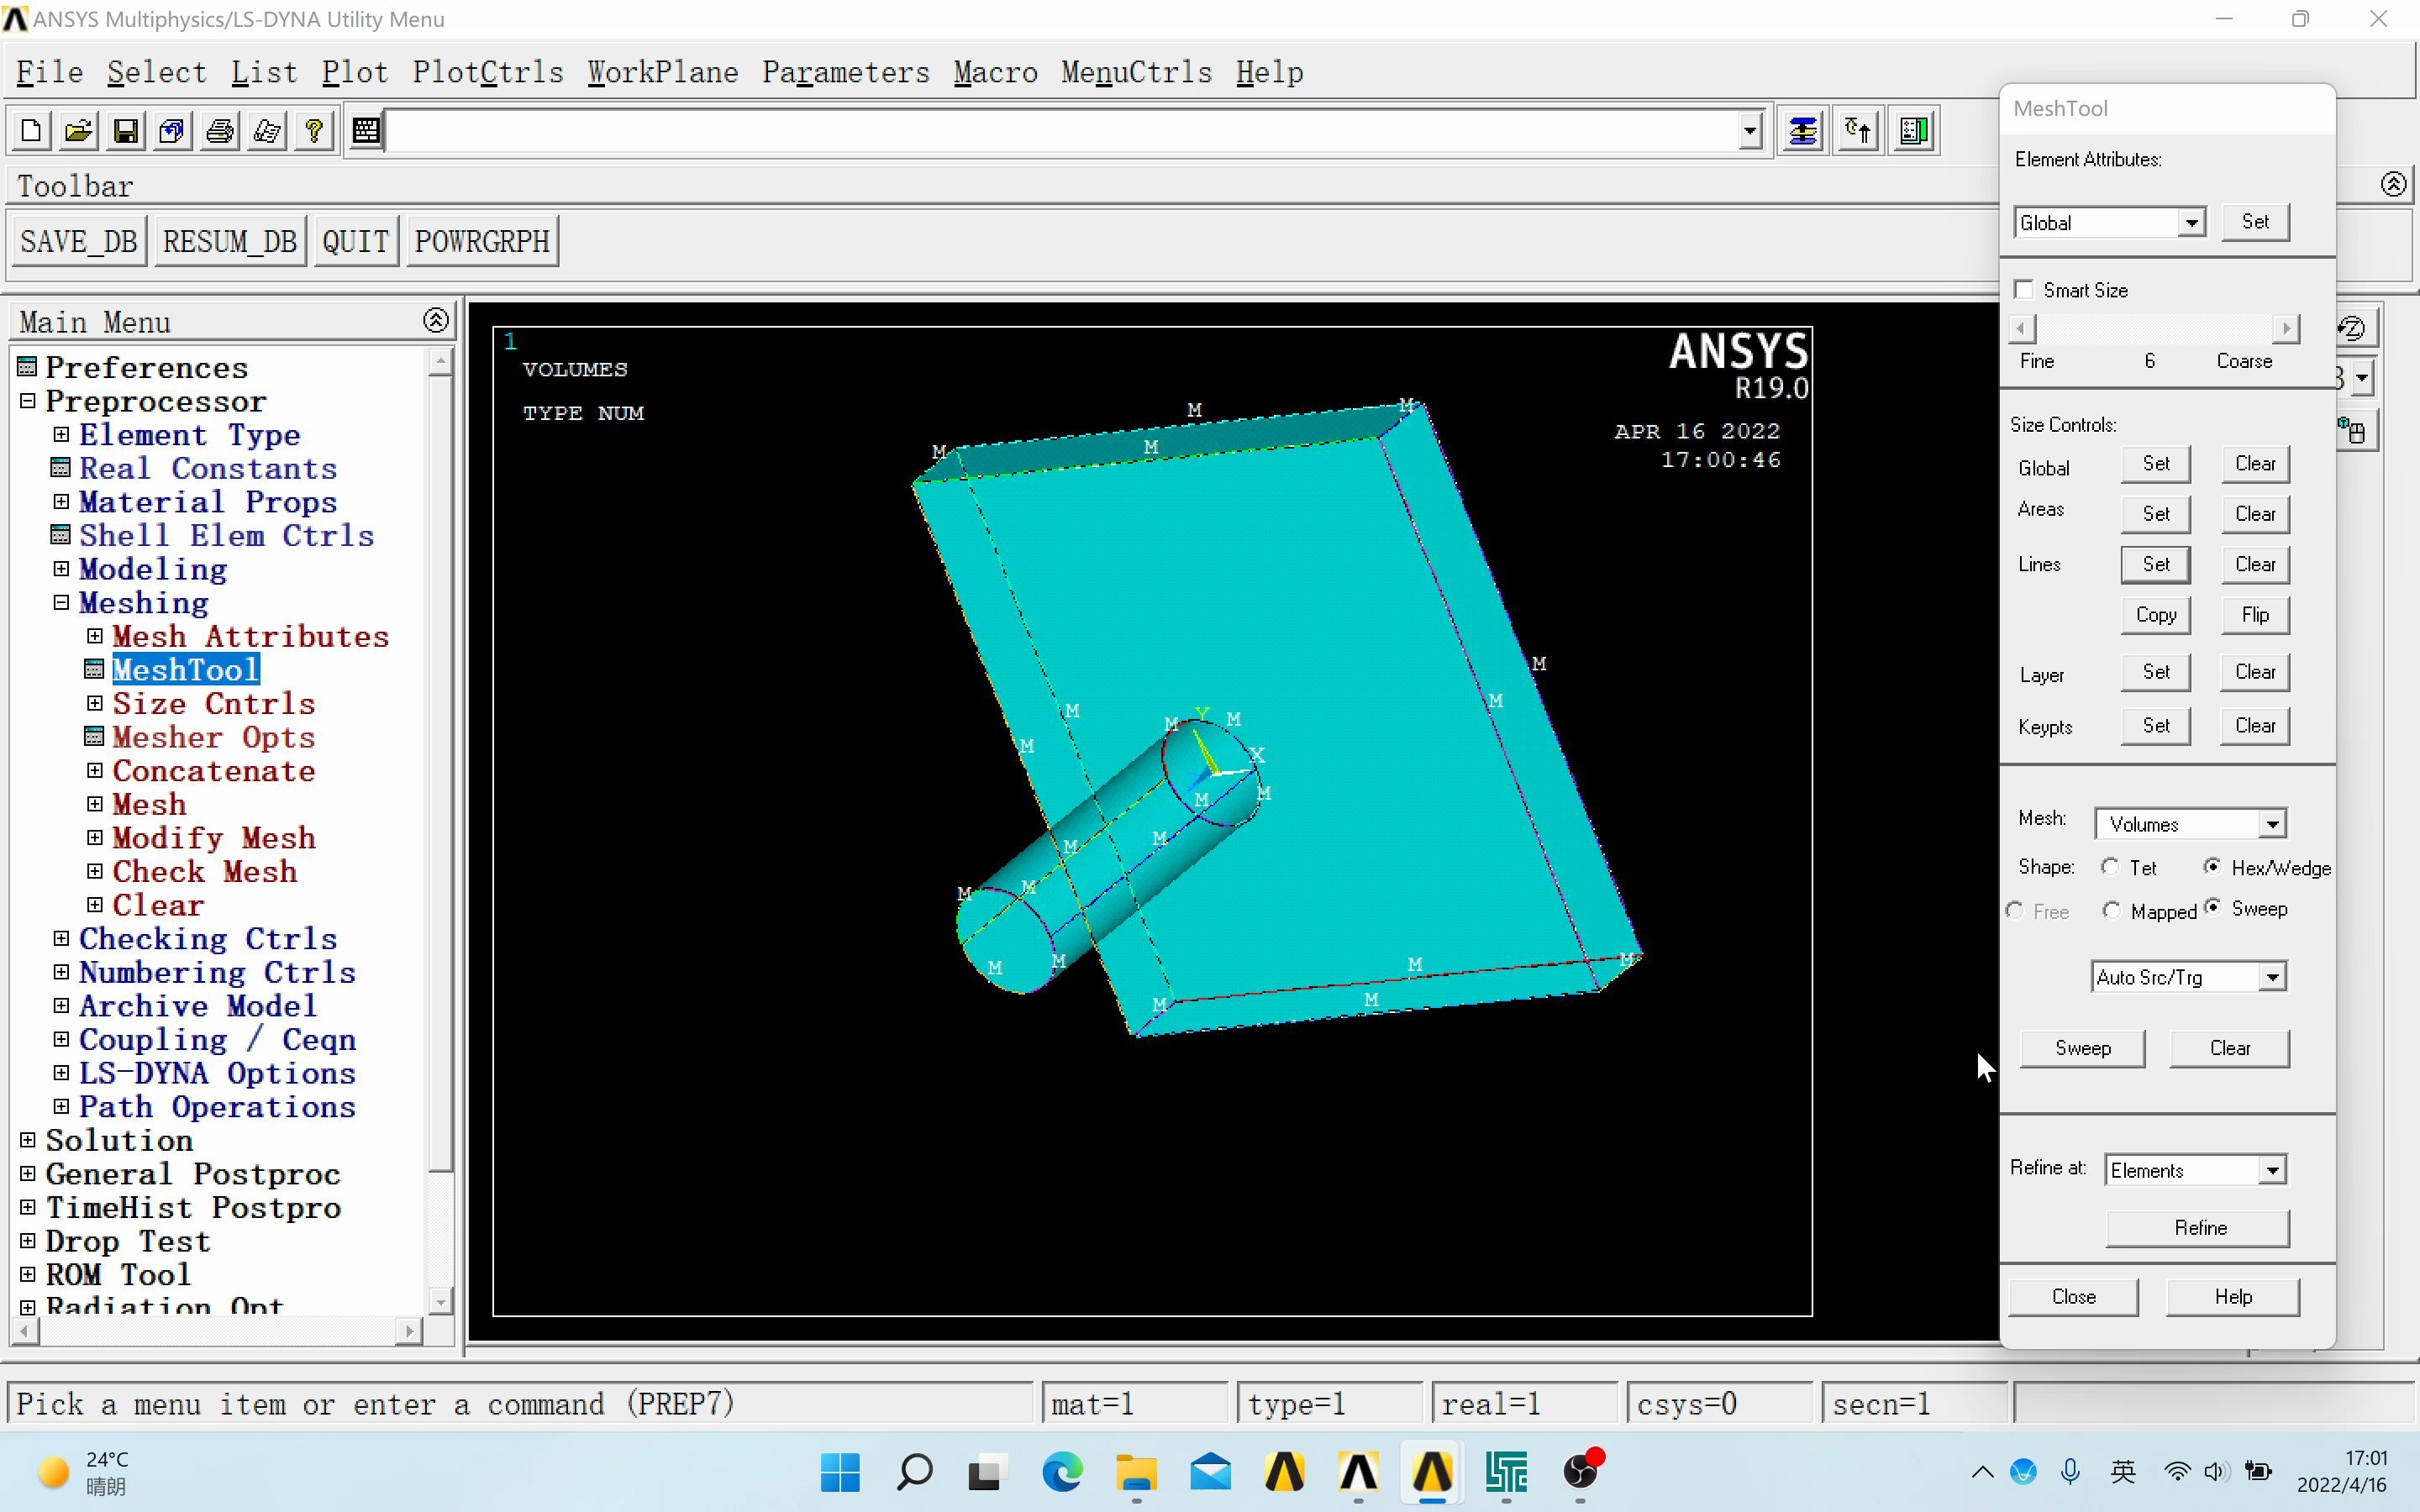Expand the Element Type tree node

(x=61, y=434)
